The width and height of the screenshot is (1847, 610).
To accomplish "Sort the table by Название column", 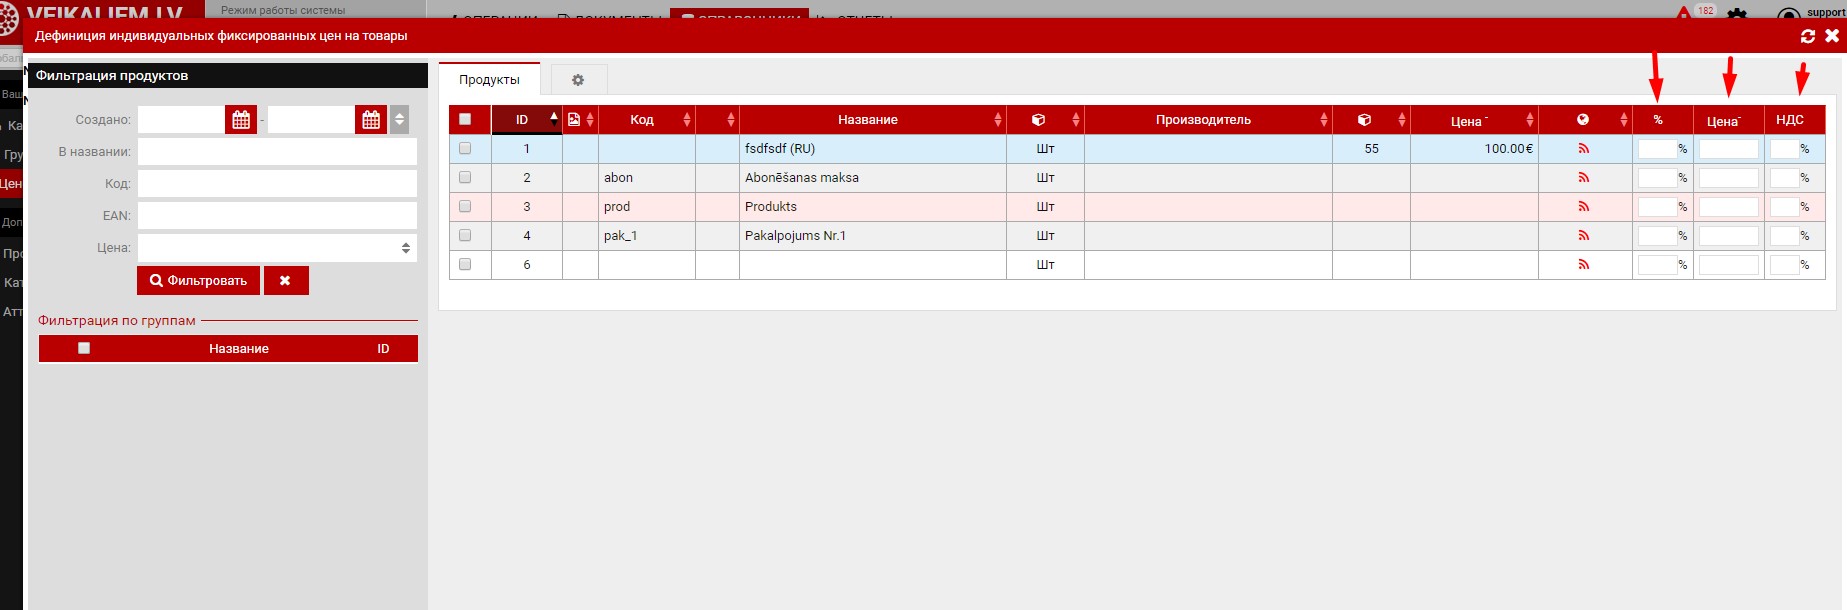I will pyautogui.click(x=867, y=120).
